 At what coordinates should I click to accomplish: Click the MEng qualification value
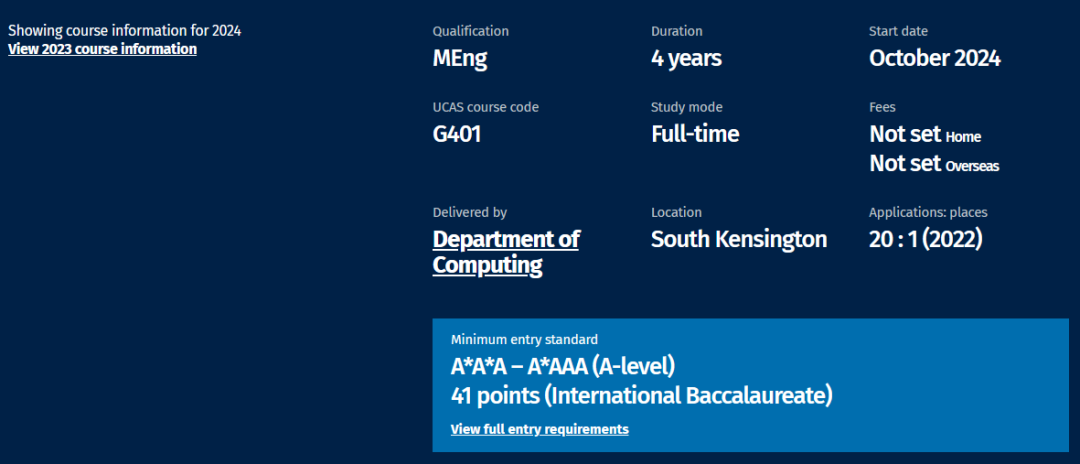[x=460, y=58]
